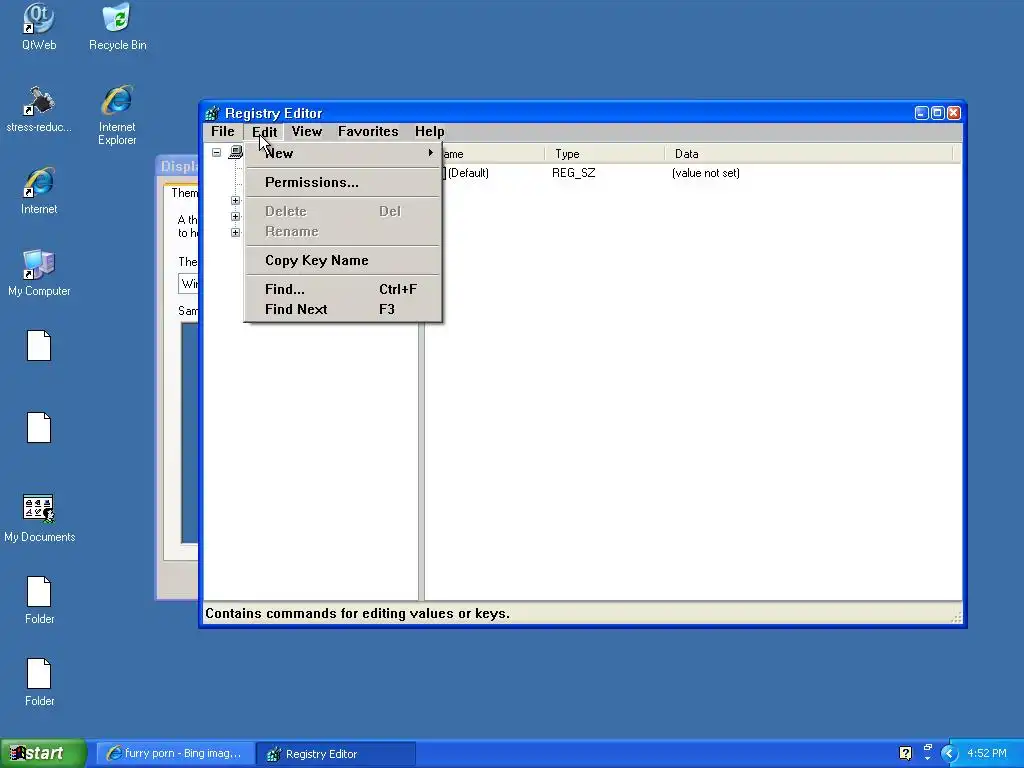The image size is (1024, 768).
Task: Choose Find Next from the Edit menu
Action: [343, 310]
